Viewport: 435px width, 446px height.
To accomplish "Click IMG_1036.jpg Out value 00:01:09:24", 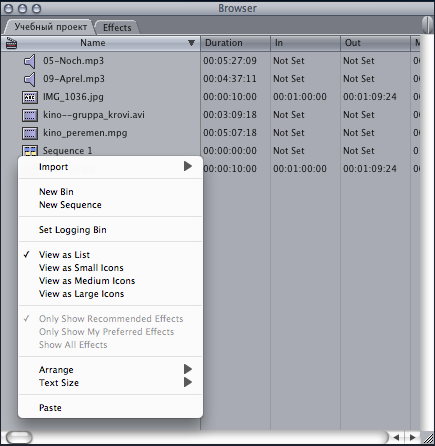I will tap(370, 97).
